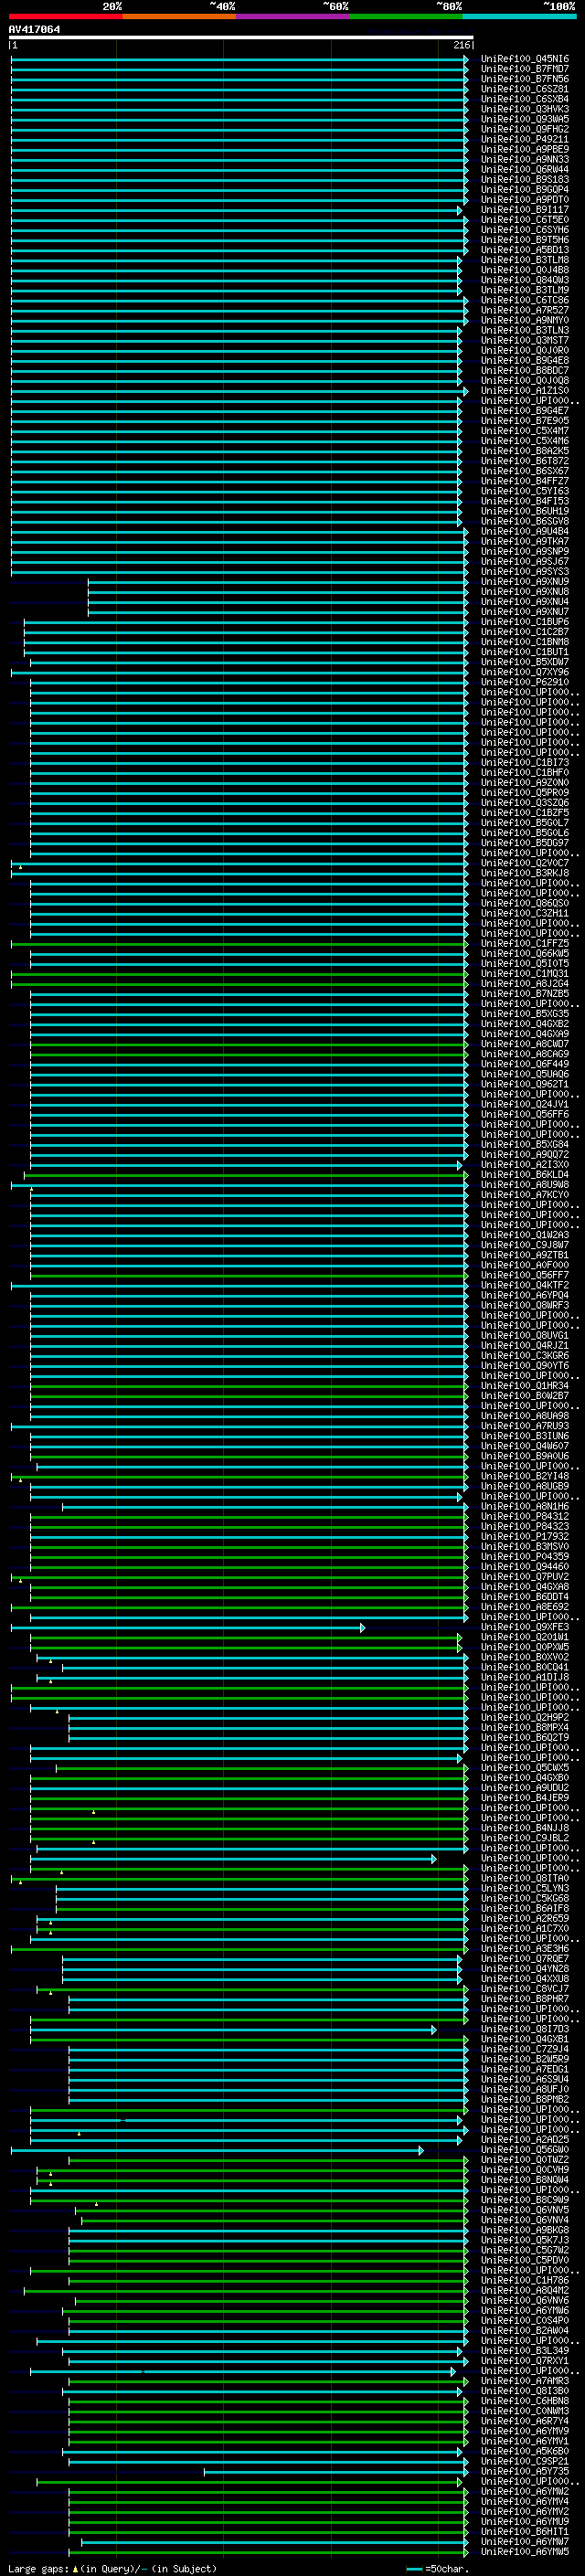Open the UniRef100_Q45NI6 hit label
Viewport: 585px width, 2576px height.
(524, 59)
